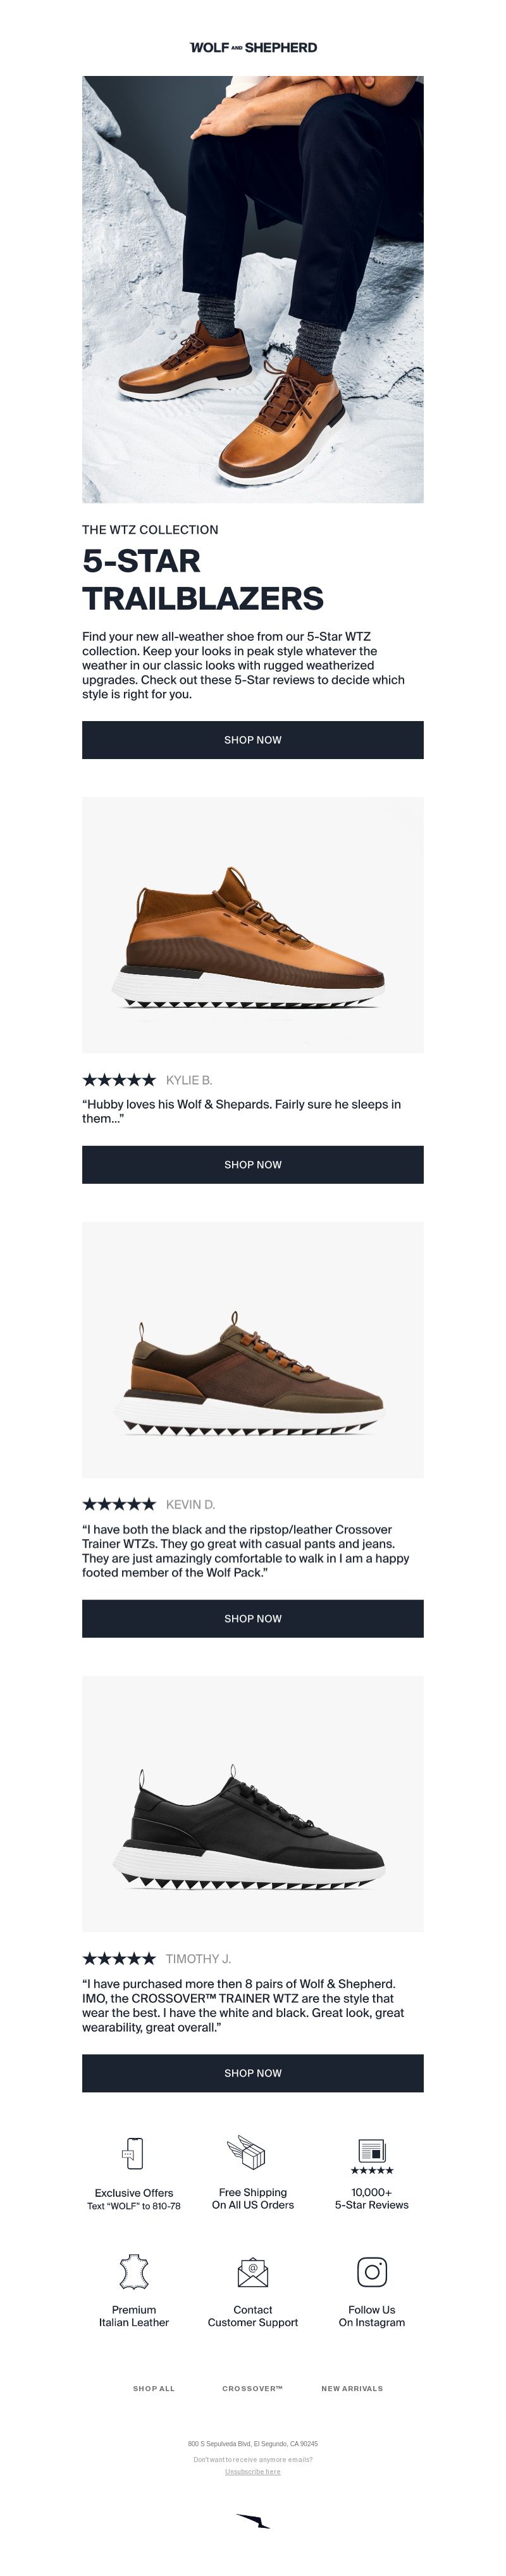Open the black Crossover trainer image
The width and height of the screenshot is (506, 2576).
pos(253,1804)
